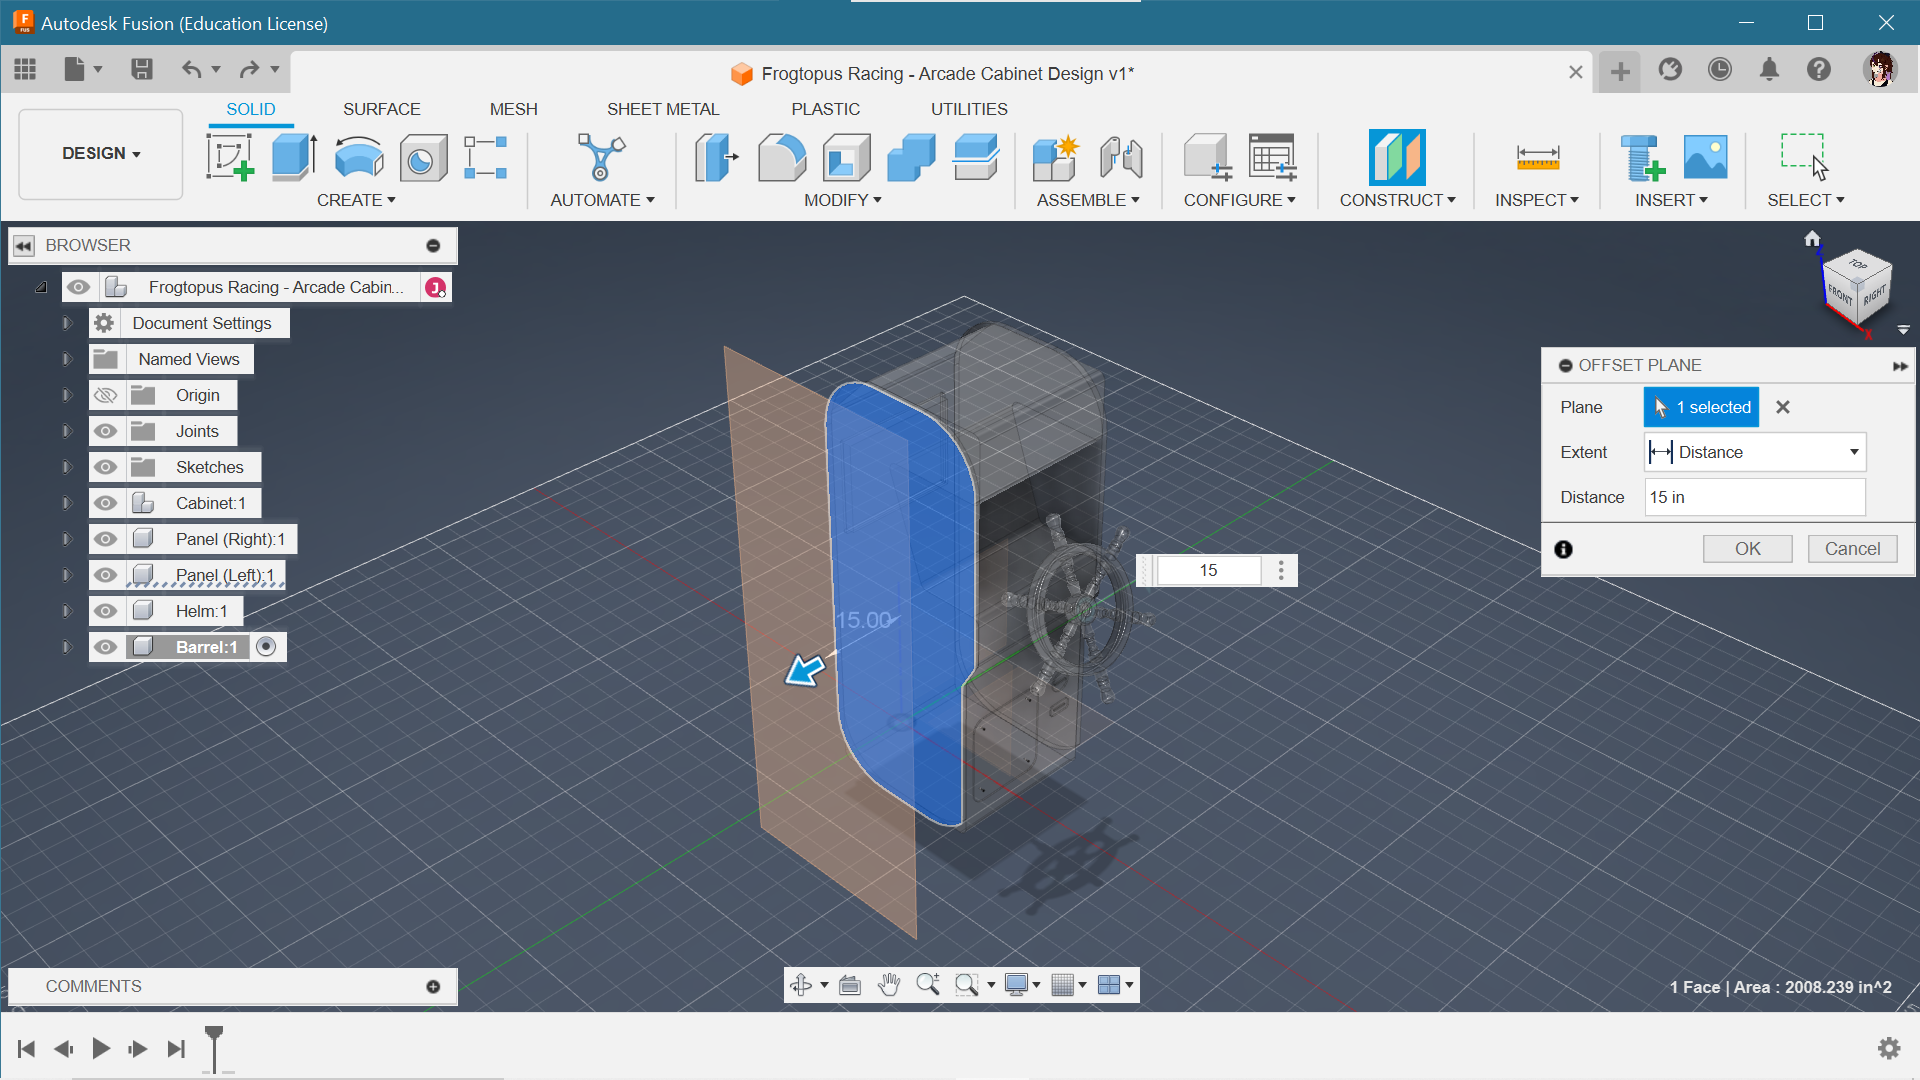Save the document with the floppy icon
The height and width of the screenshot is (1080, 1920).
142,69
